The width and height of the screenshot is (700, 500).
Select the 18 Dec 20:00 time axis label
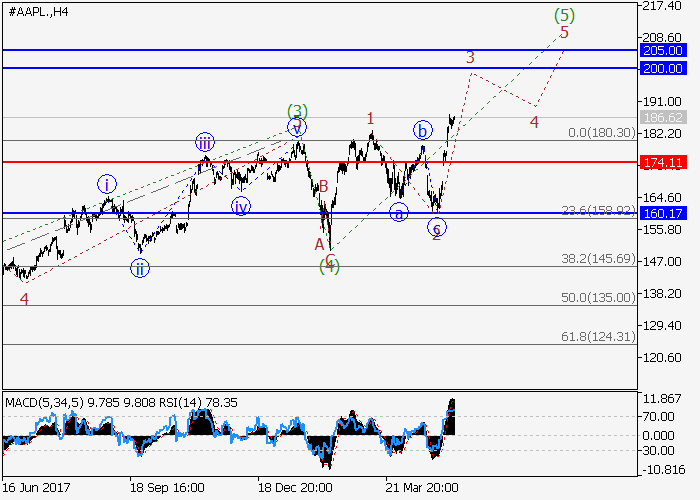[x=295, y=488]
